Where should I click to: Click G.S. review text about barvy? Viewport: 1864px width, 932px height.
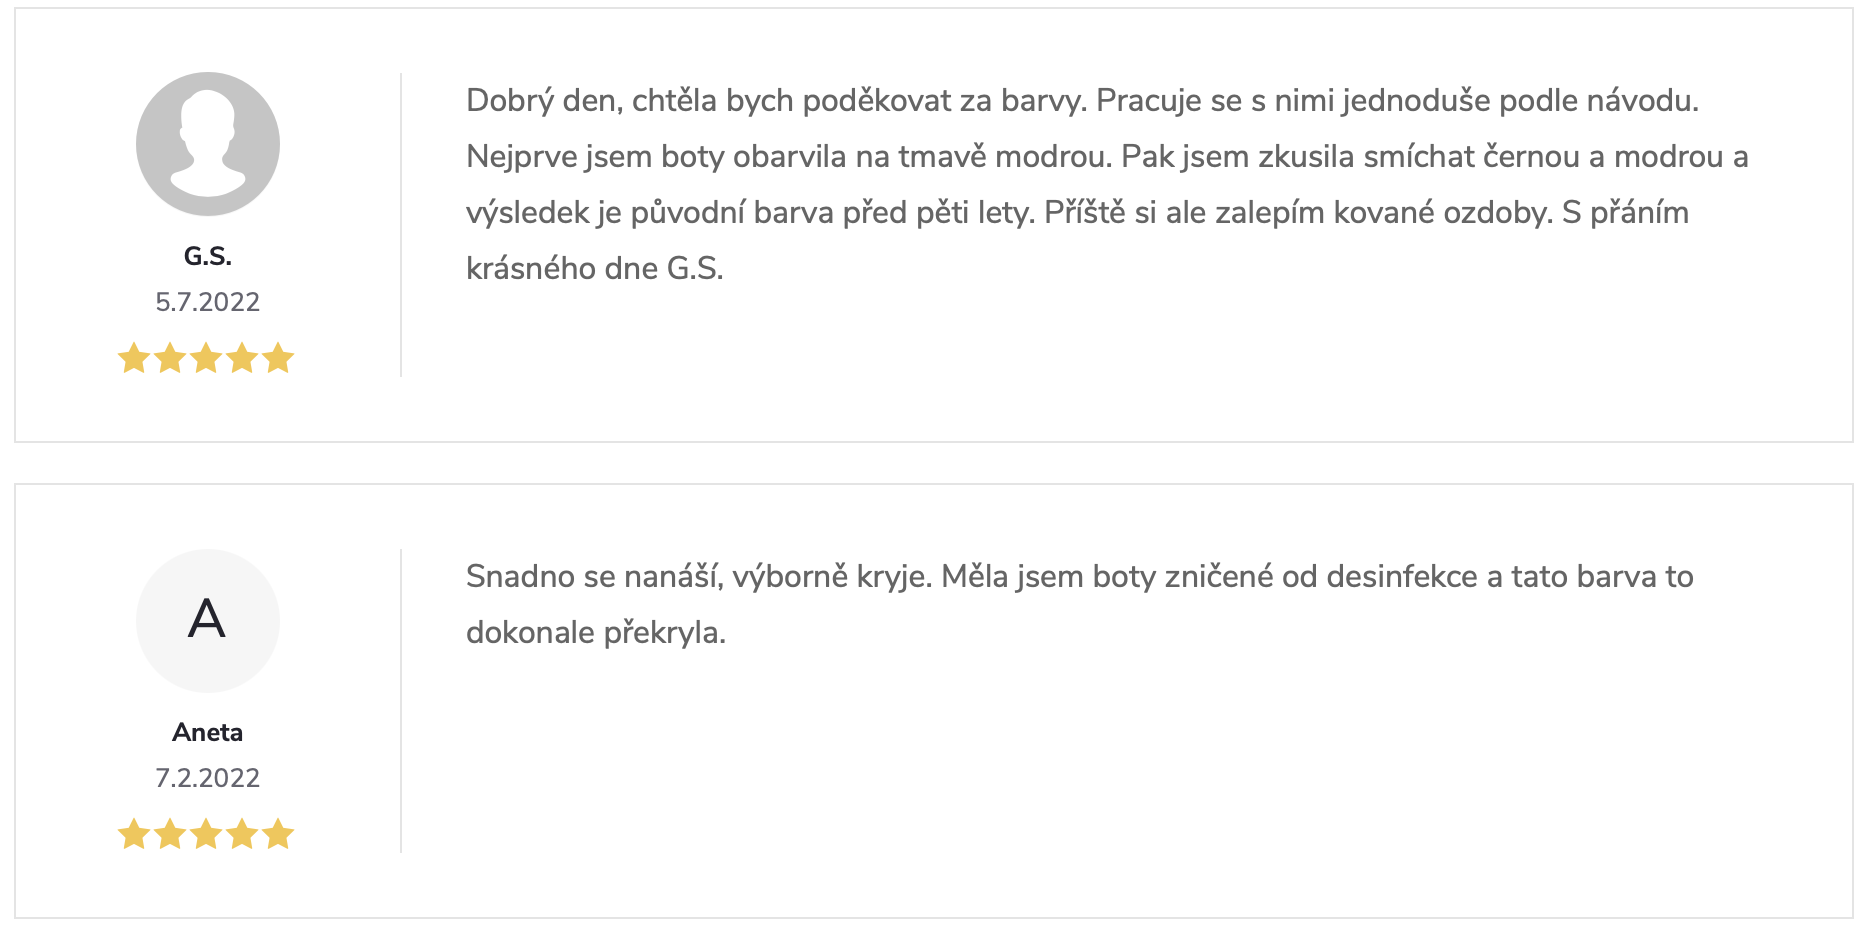click(1107, 184)
